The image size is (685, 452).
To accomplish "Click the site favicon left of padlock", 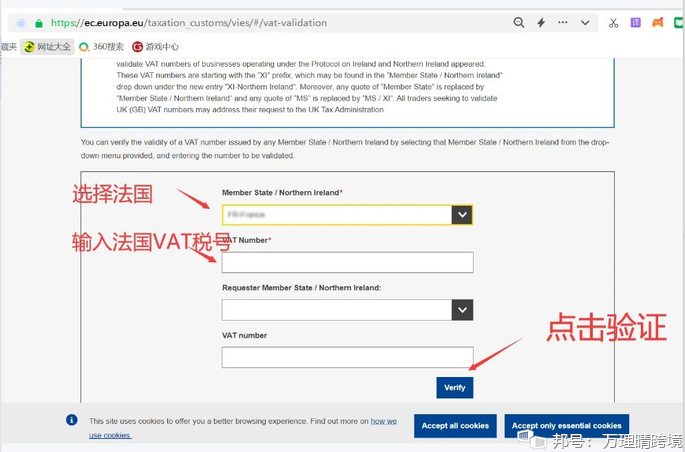I will 21,23.
